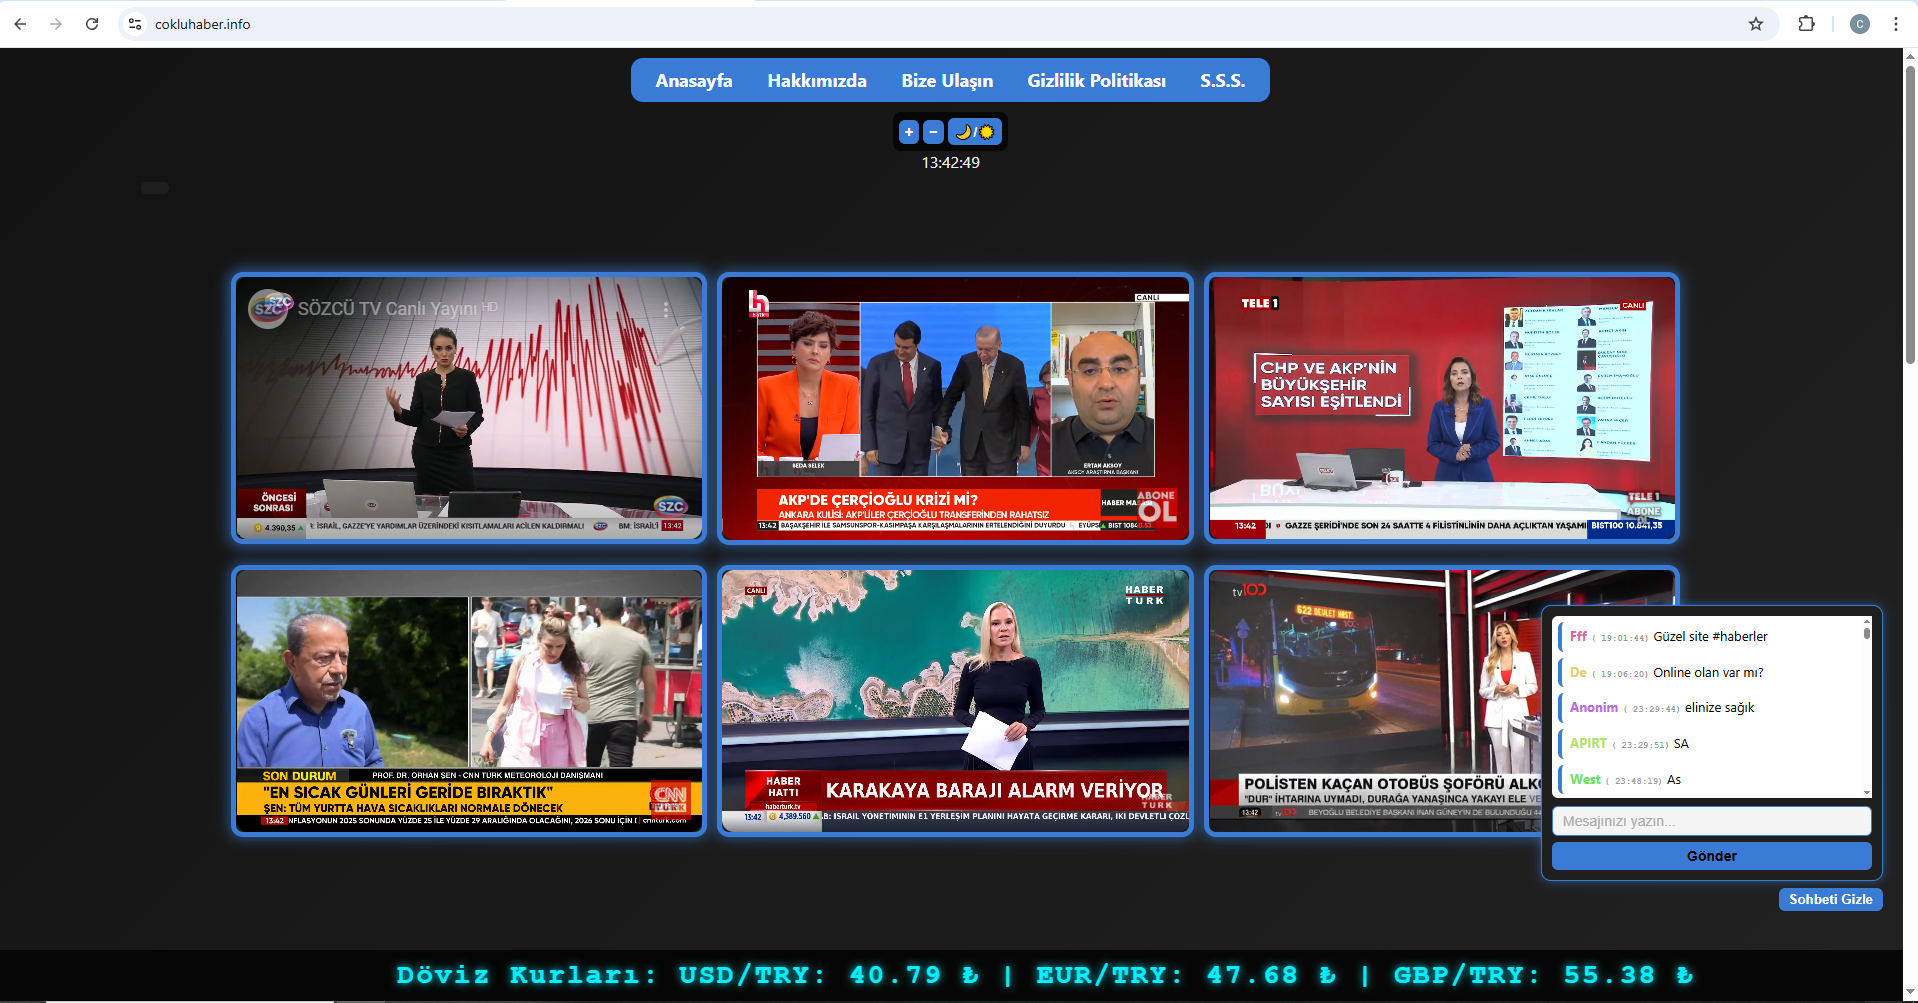
Task: View the Gizlilik Politikası page
Action: [x=1096, y=81]
